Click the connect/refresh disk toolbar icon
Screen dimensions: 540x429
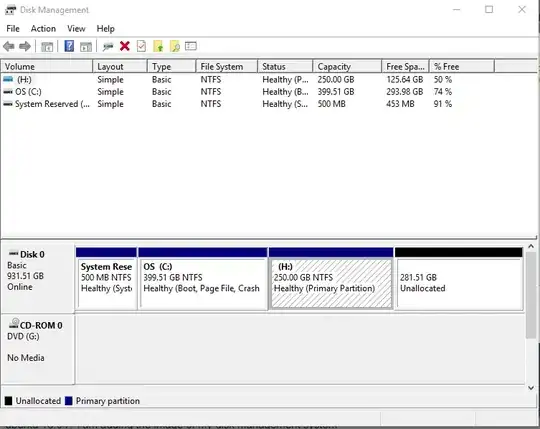point(108,46)
